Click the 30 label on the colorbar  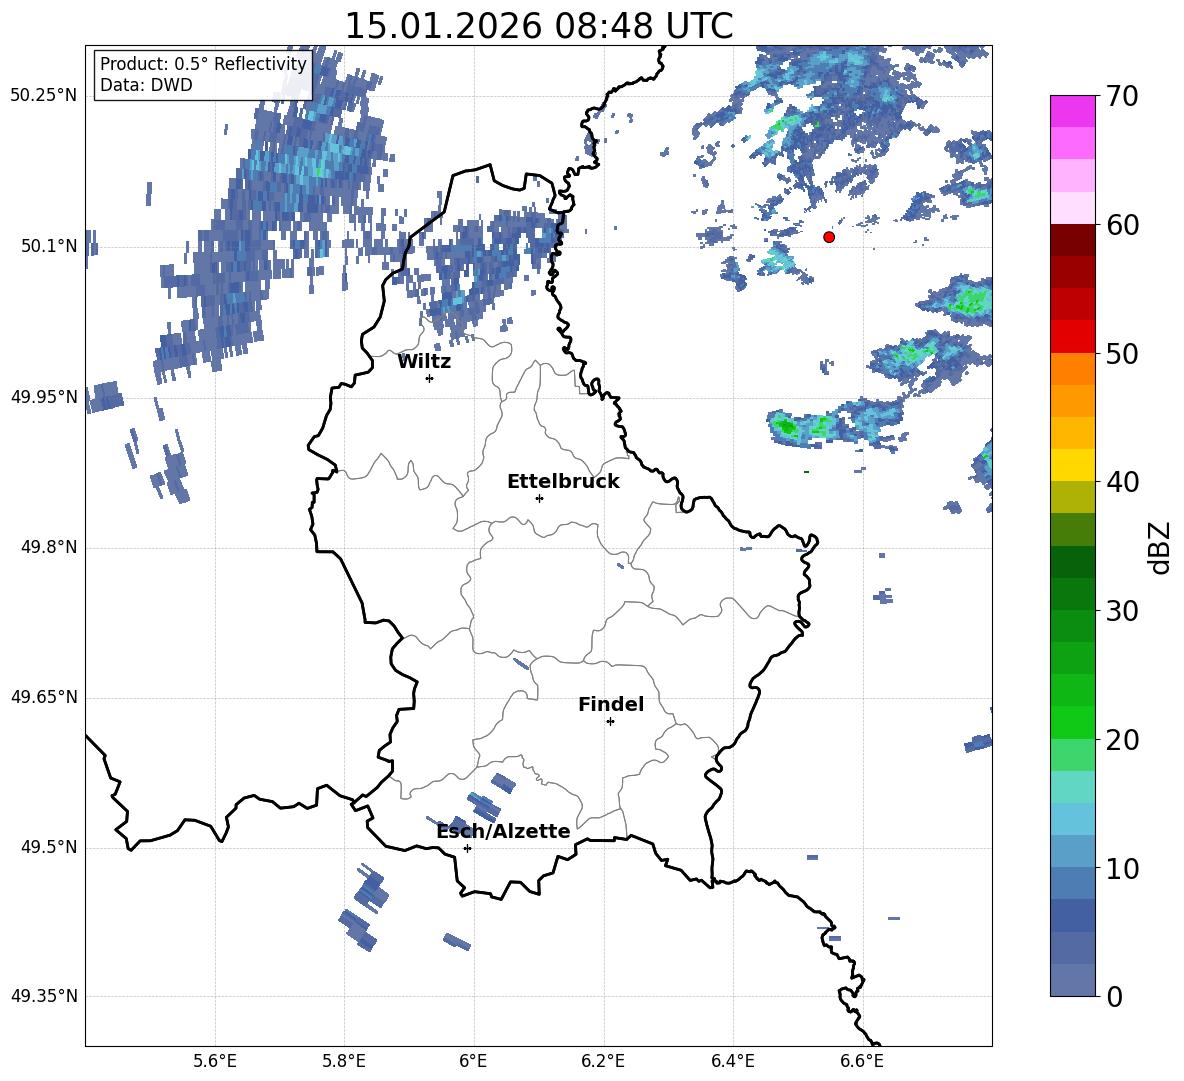click(1122, 610)
